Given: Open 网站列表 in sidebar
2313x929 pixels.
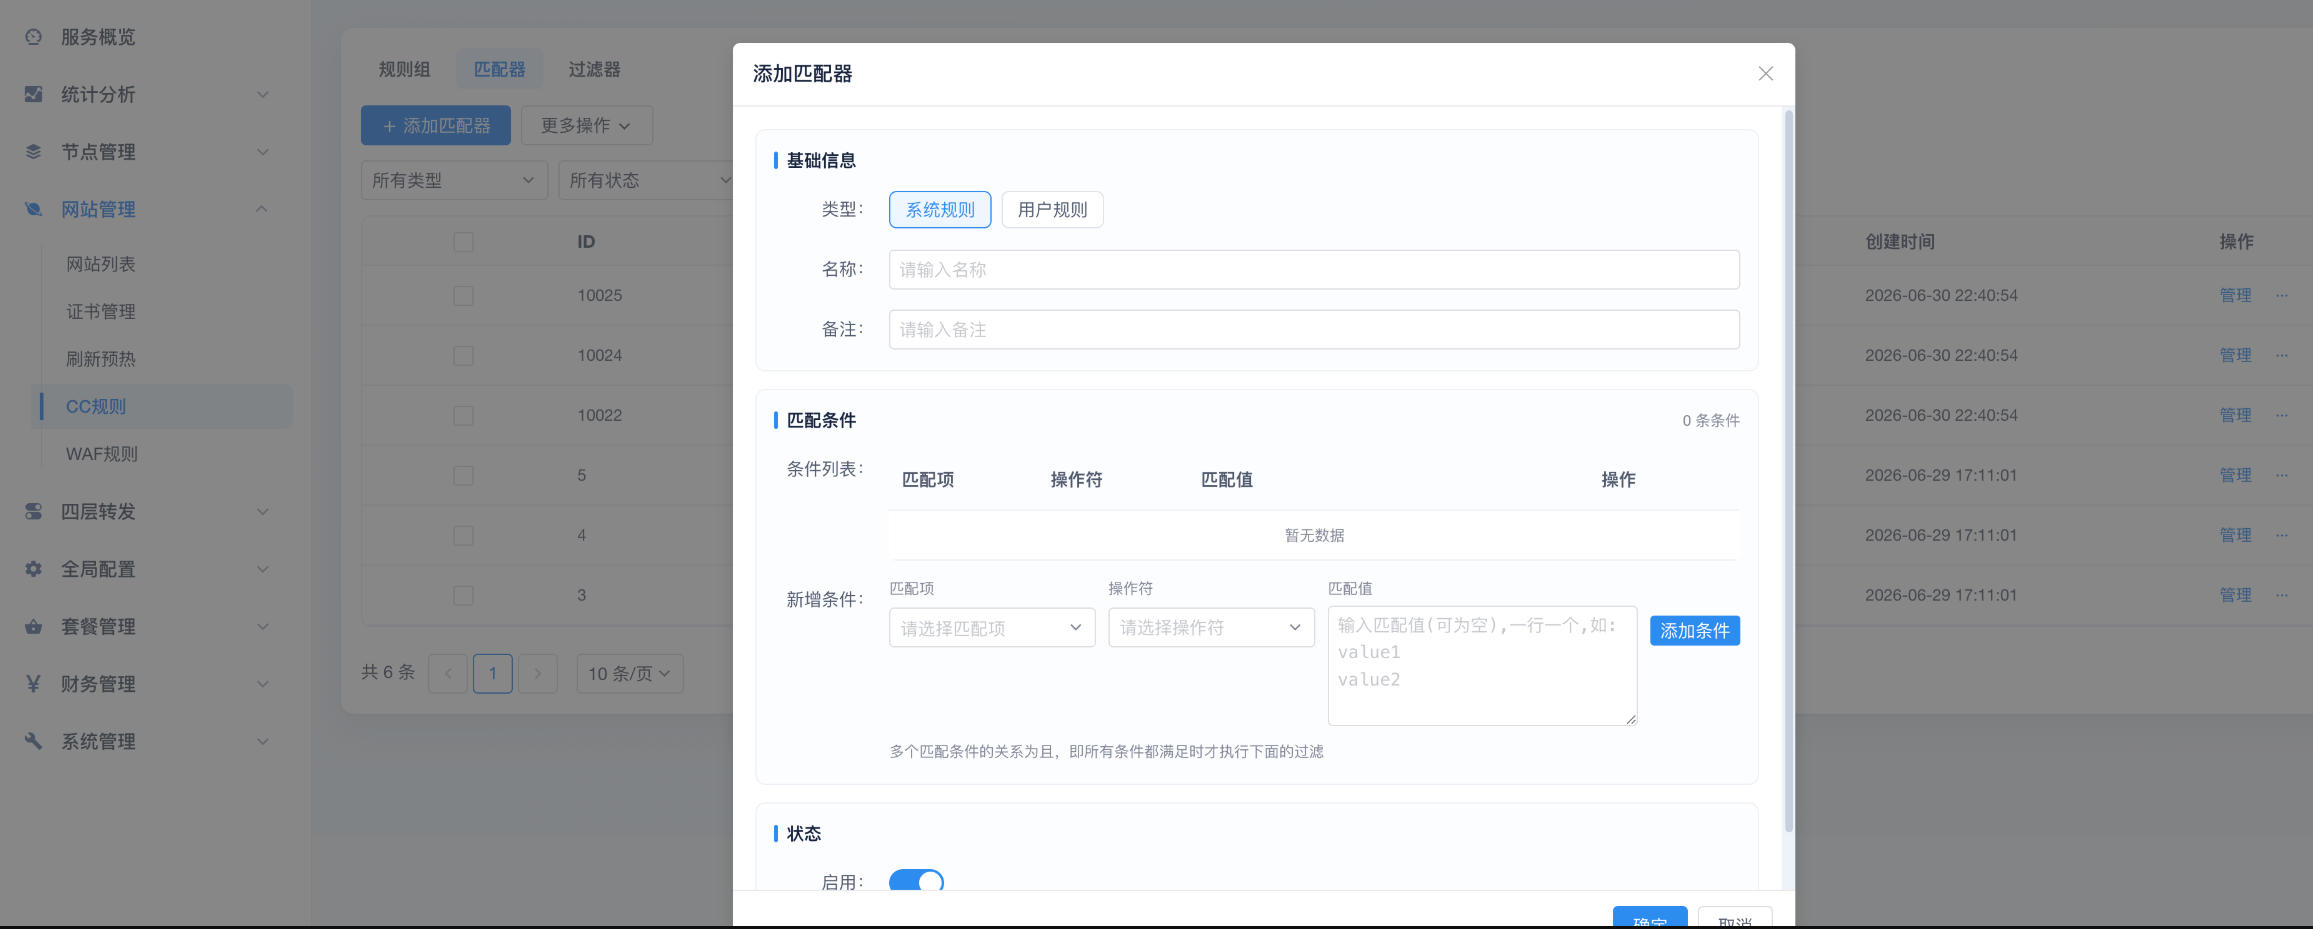Looking at the screenshot, I should tap(100, 264).
